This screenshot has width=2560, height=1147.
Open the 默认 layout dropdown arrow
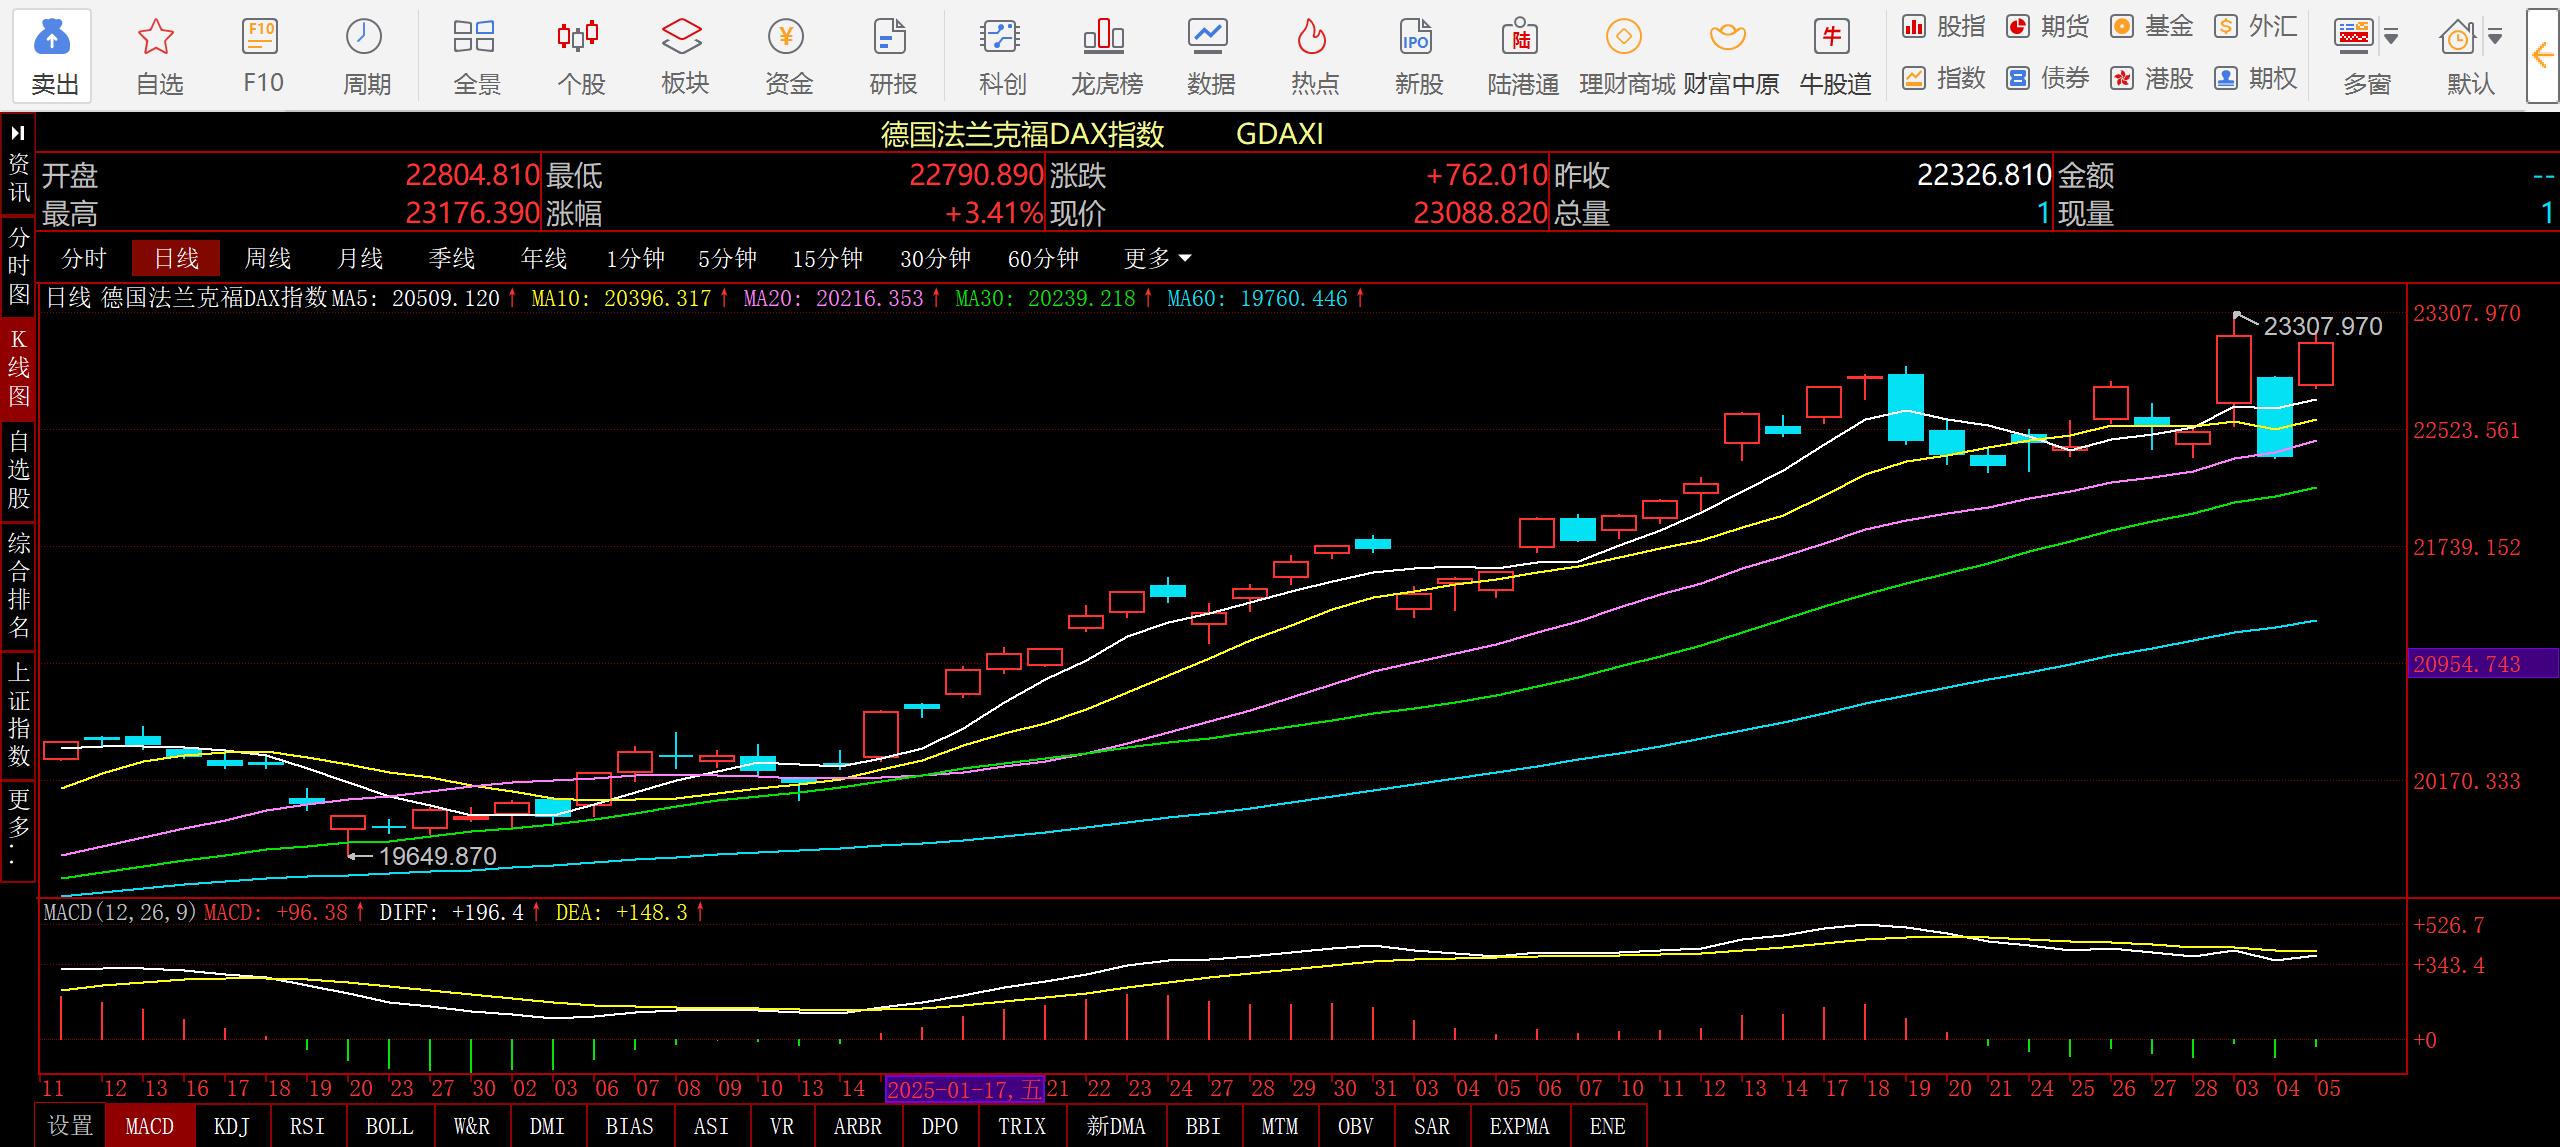coord(2496,38)
